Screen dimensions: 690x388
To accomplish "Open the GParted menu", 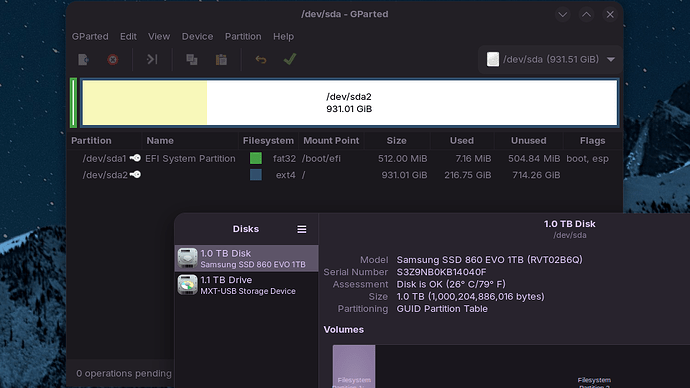I will (90, 37).
